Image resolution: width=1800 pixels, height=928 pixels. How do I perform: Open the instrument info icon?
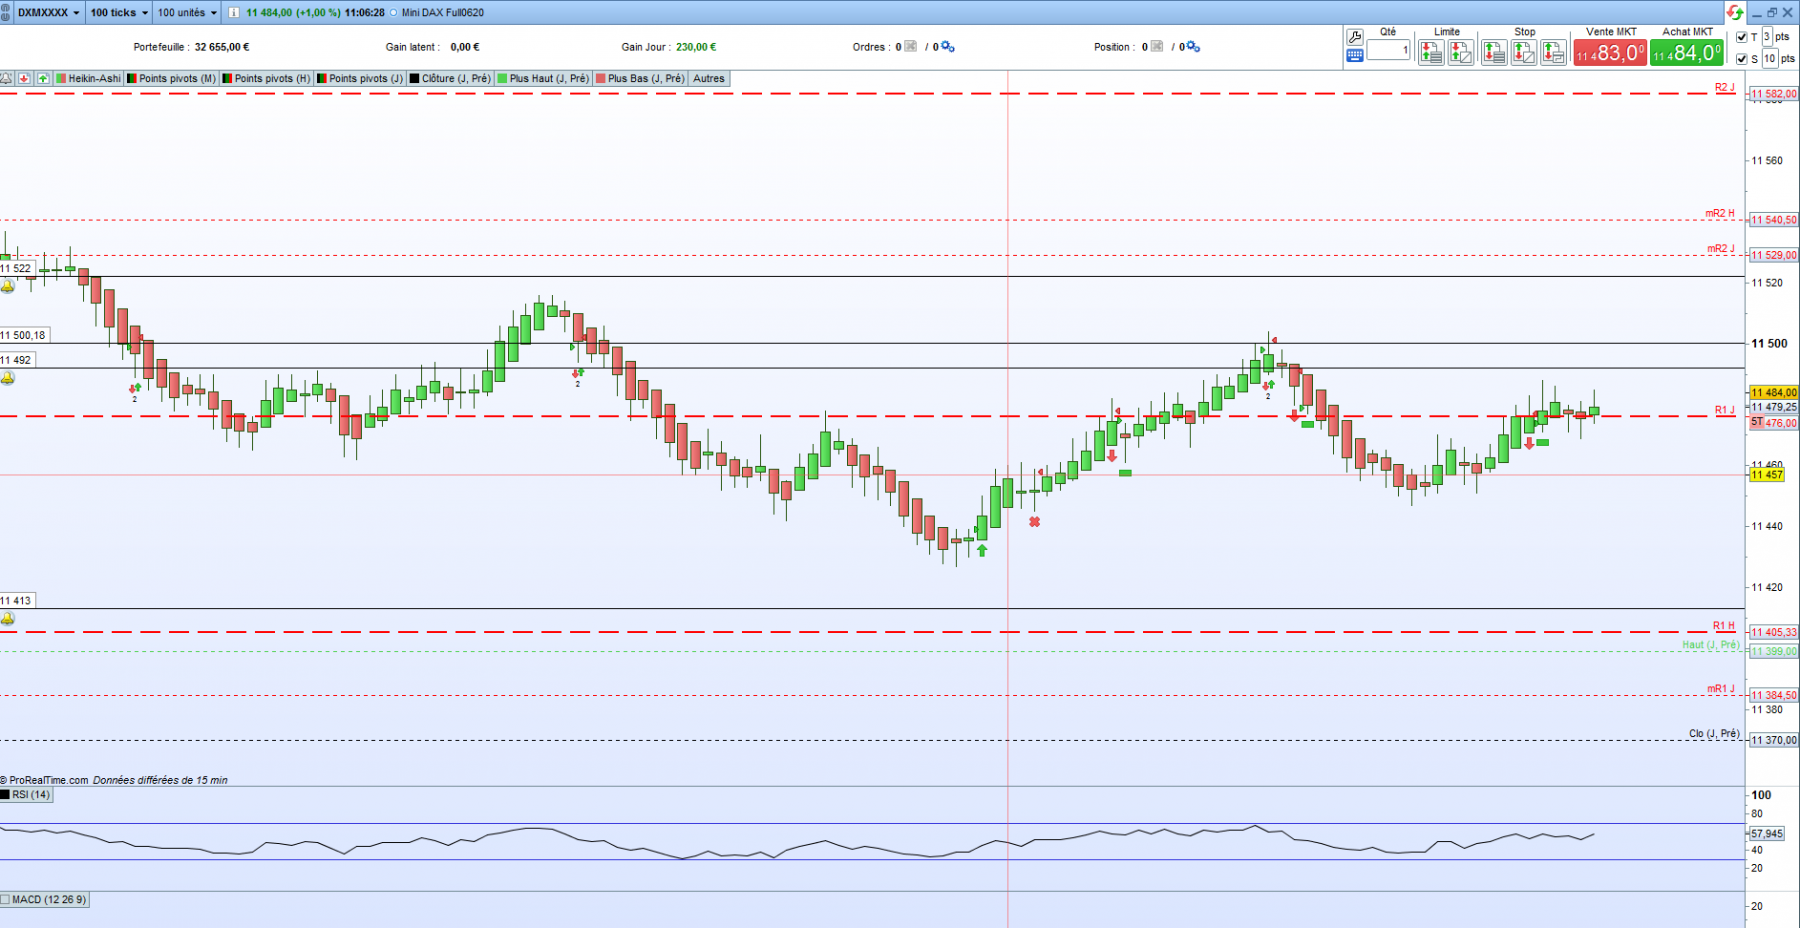click(233, 13)
